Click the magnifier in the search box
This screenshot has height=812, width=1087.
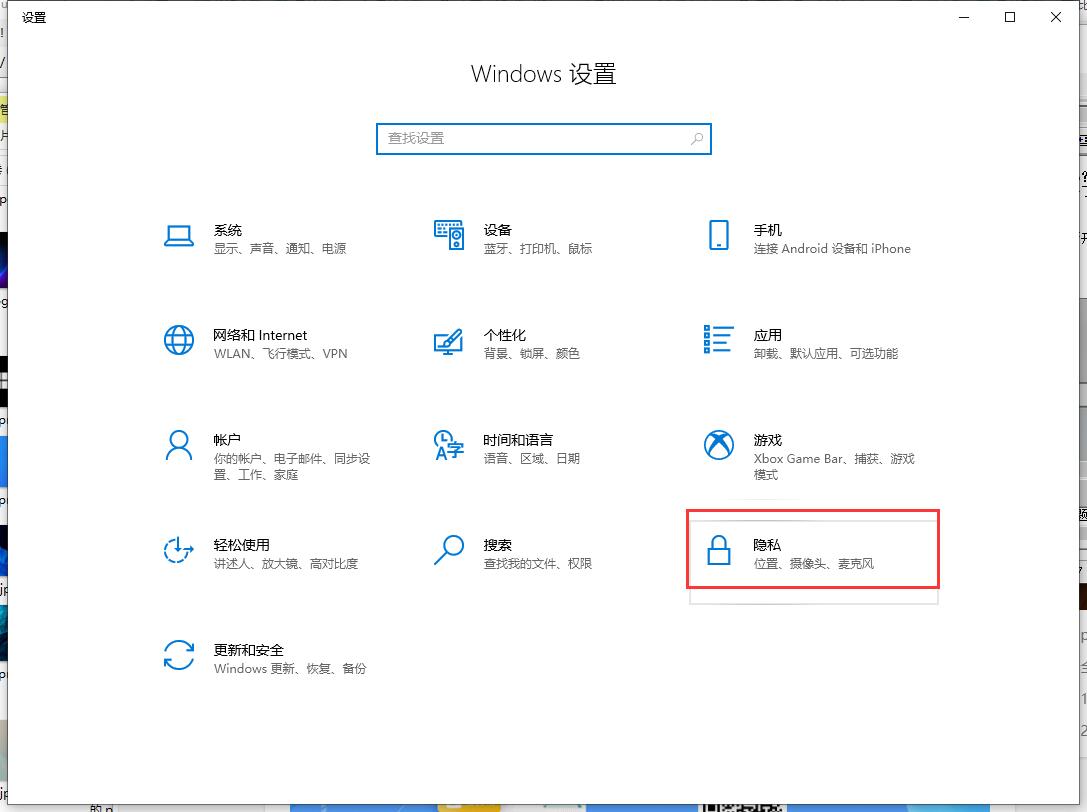(697, 139)
